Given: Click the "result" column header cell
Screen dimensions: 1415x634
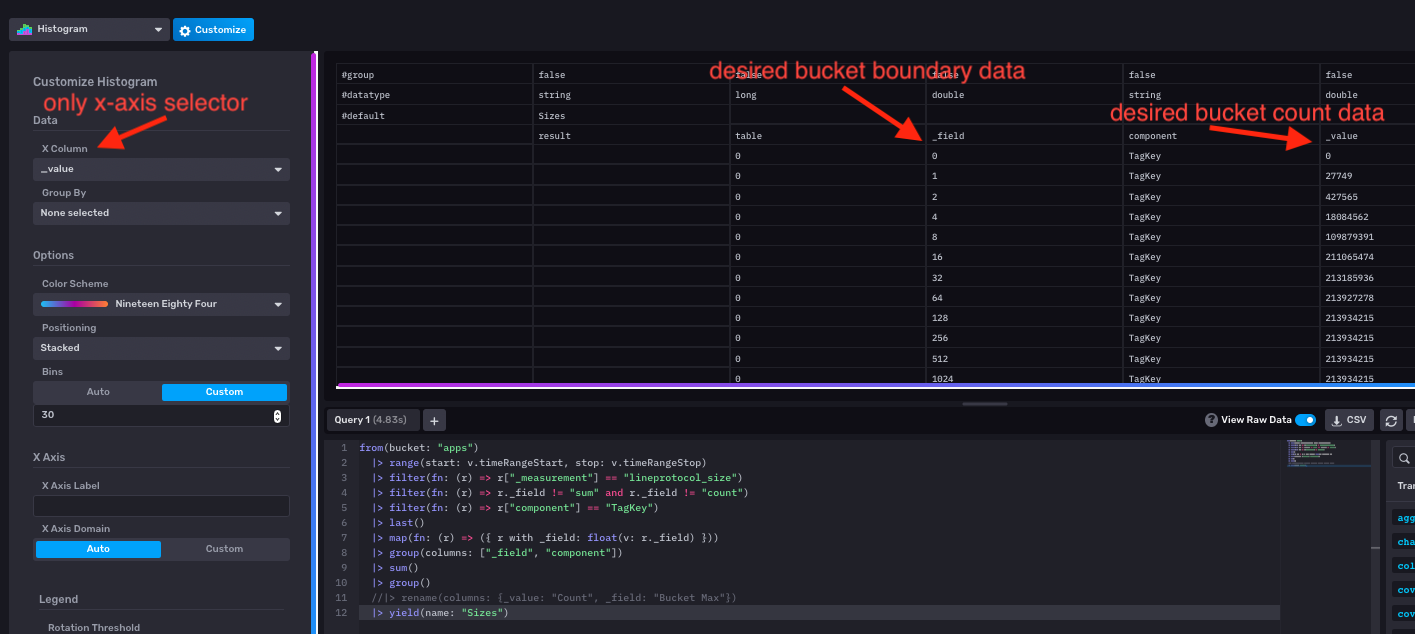Looking at the screenshot, I should pos(631,136).
